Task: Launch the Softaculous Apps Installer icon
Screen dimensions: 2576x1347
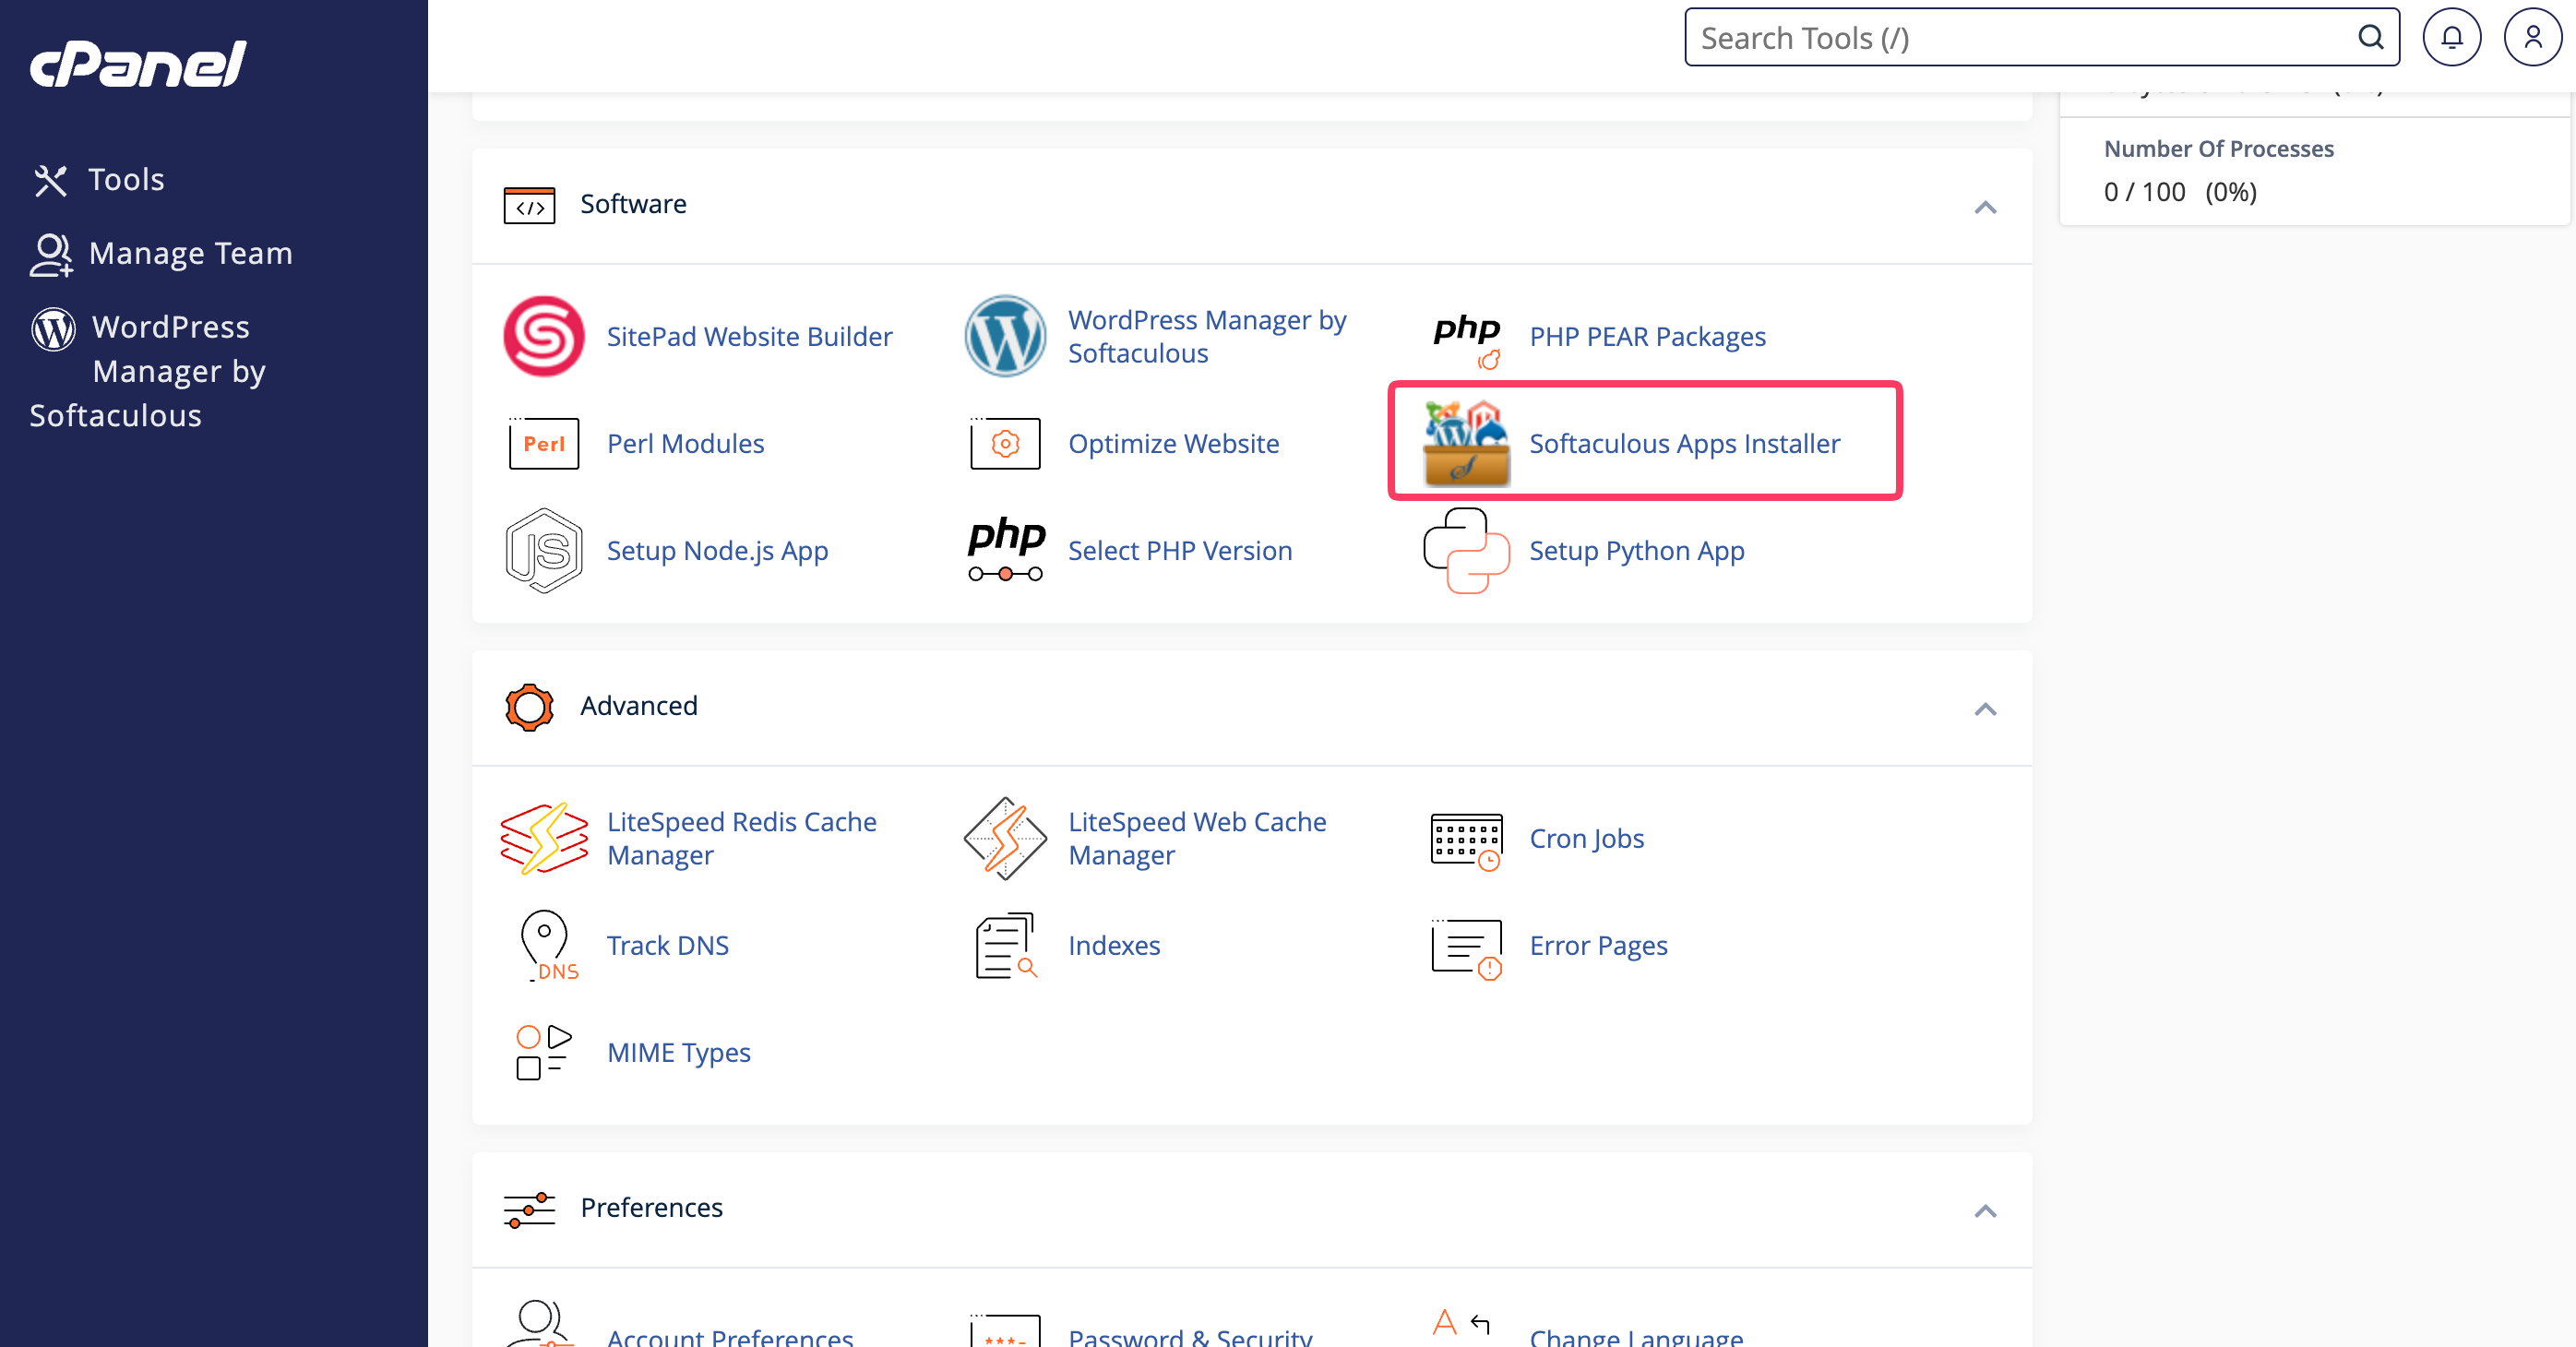Action: (x=1467, y=443)
